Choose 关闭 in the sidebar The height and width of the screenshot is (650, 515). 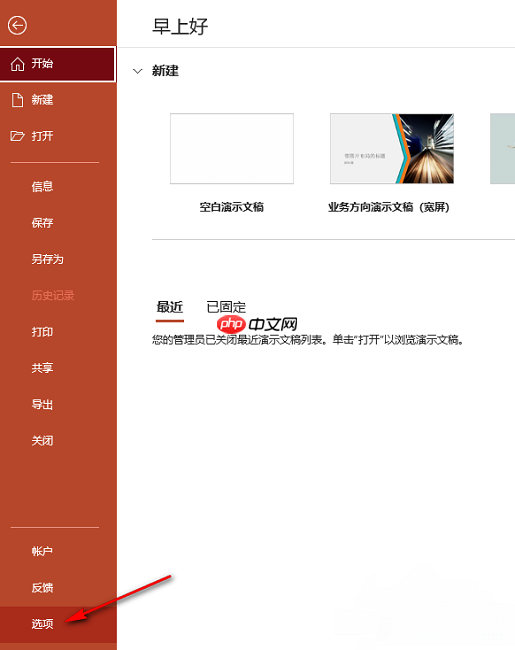(x=58, y=441)
